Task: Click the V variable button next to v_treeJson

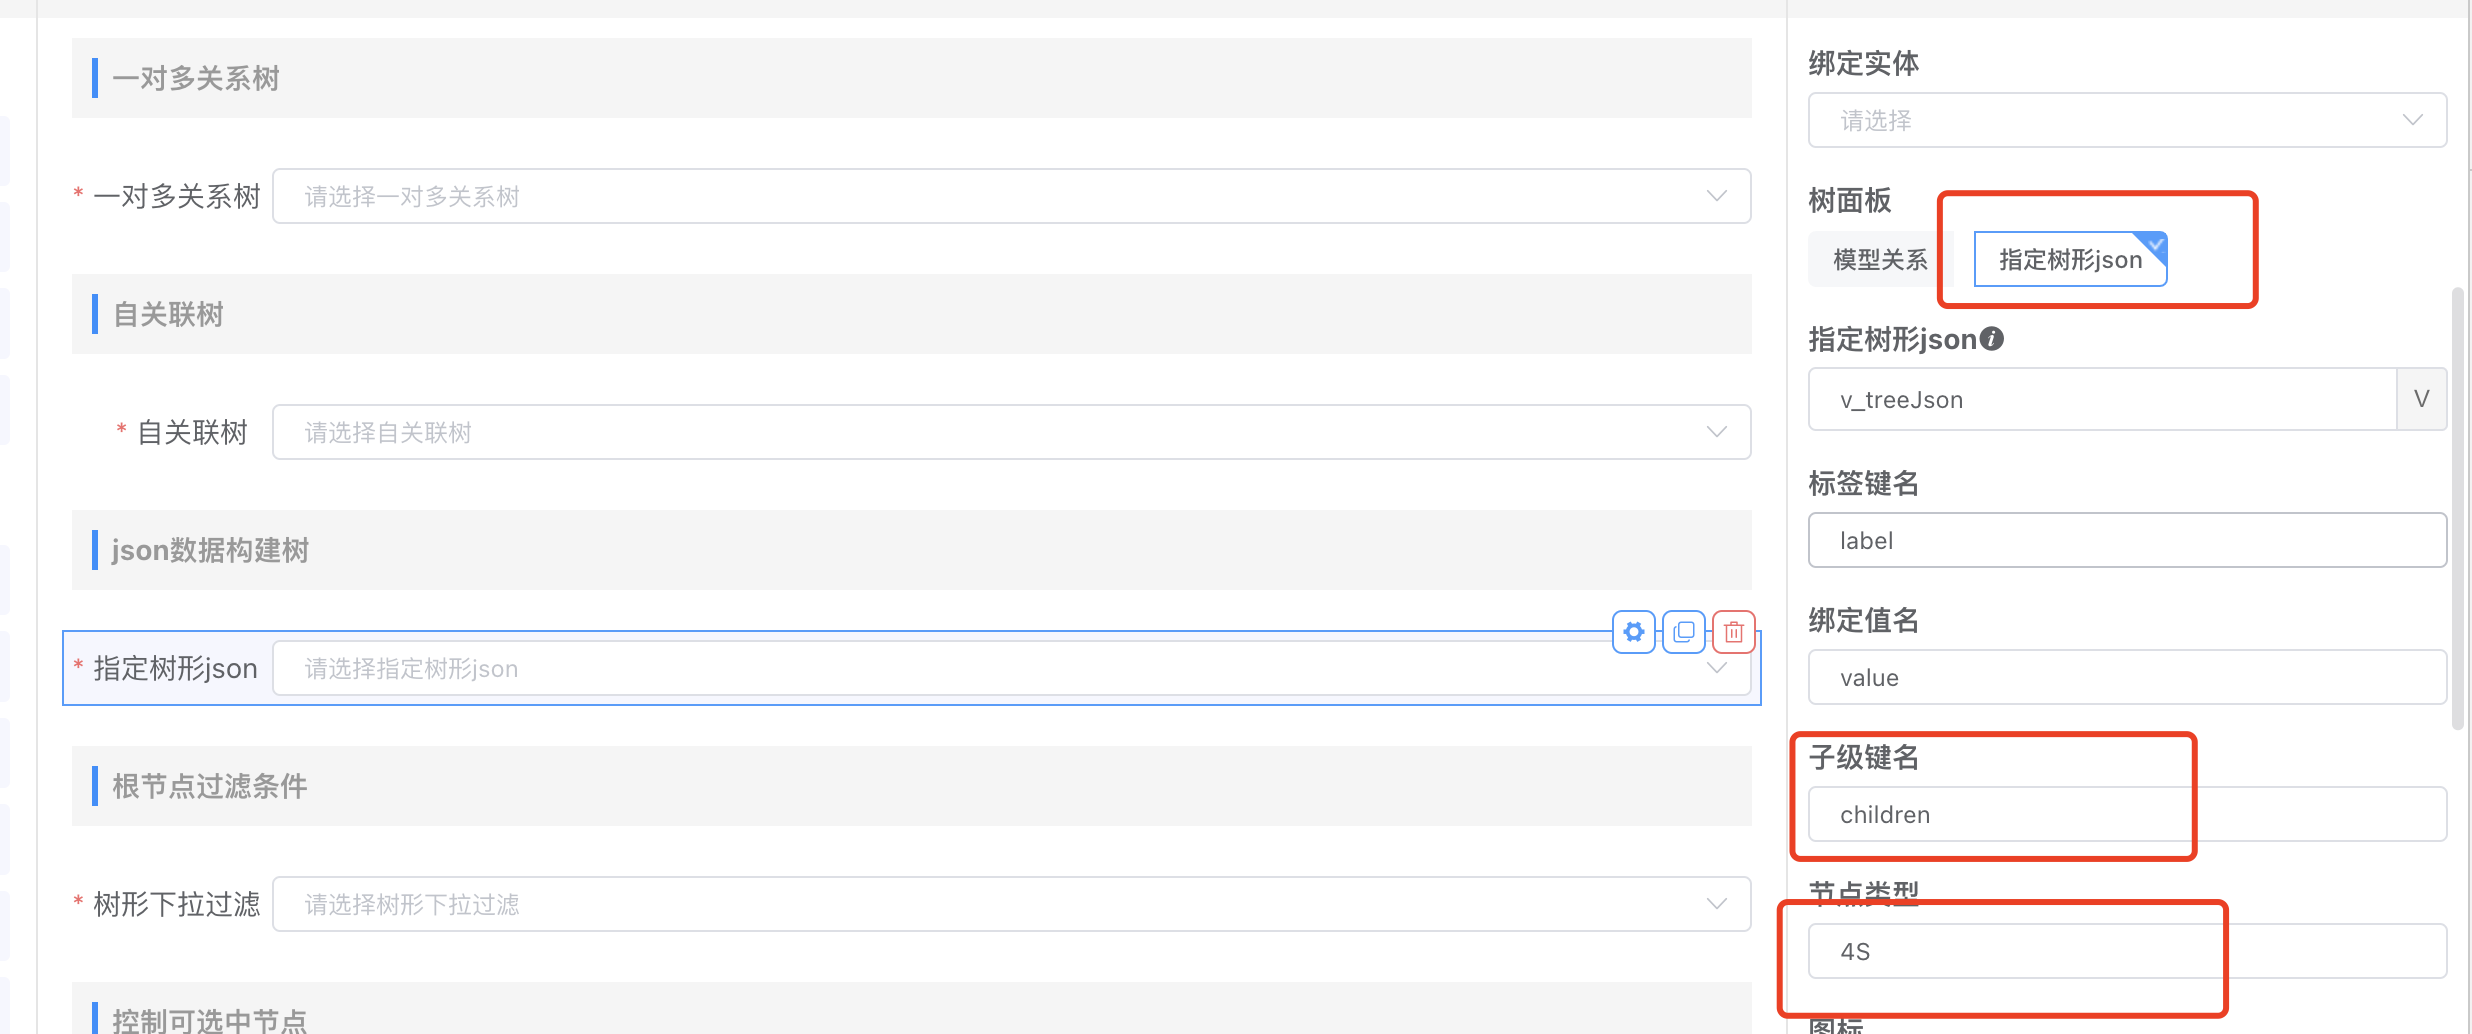Action: coord(2421,399)
